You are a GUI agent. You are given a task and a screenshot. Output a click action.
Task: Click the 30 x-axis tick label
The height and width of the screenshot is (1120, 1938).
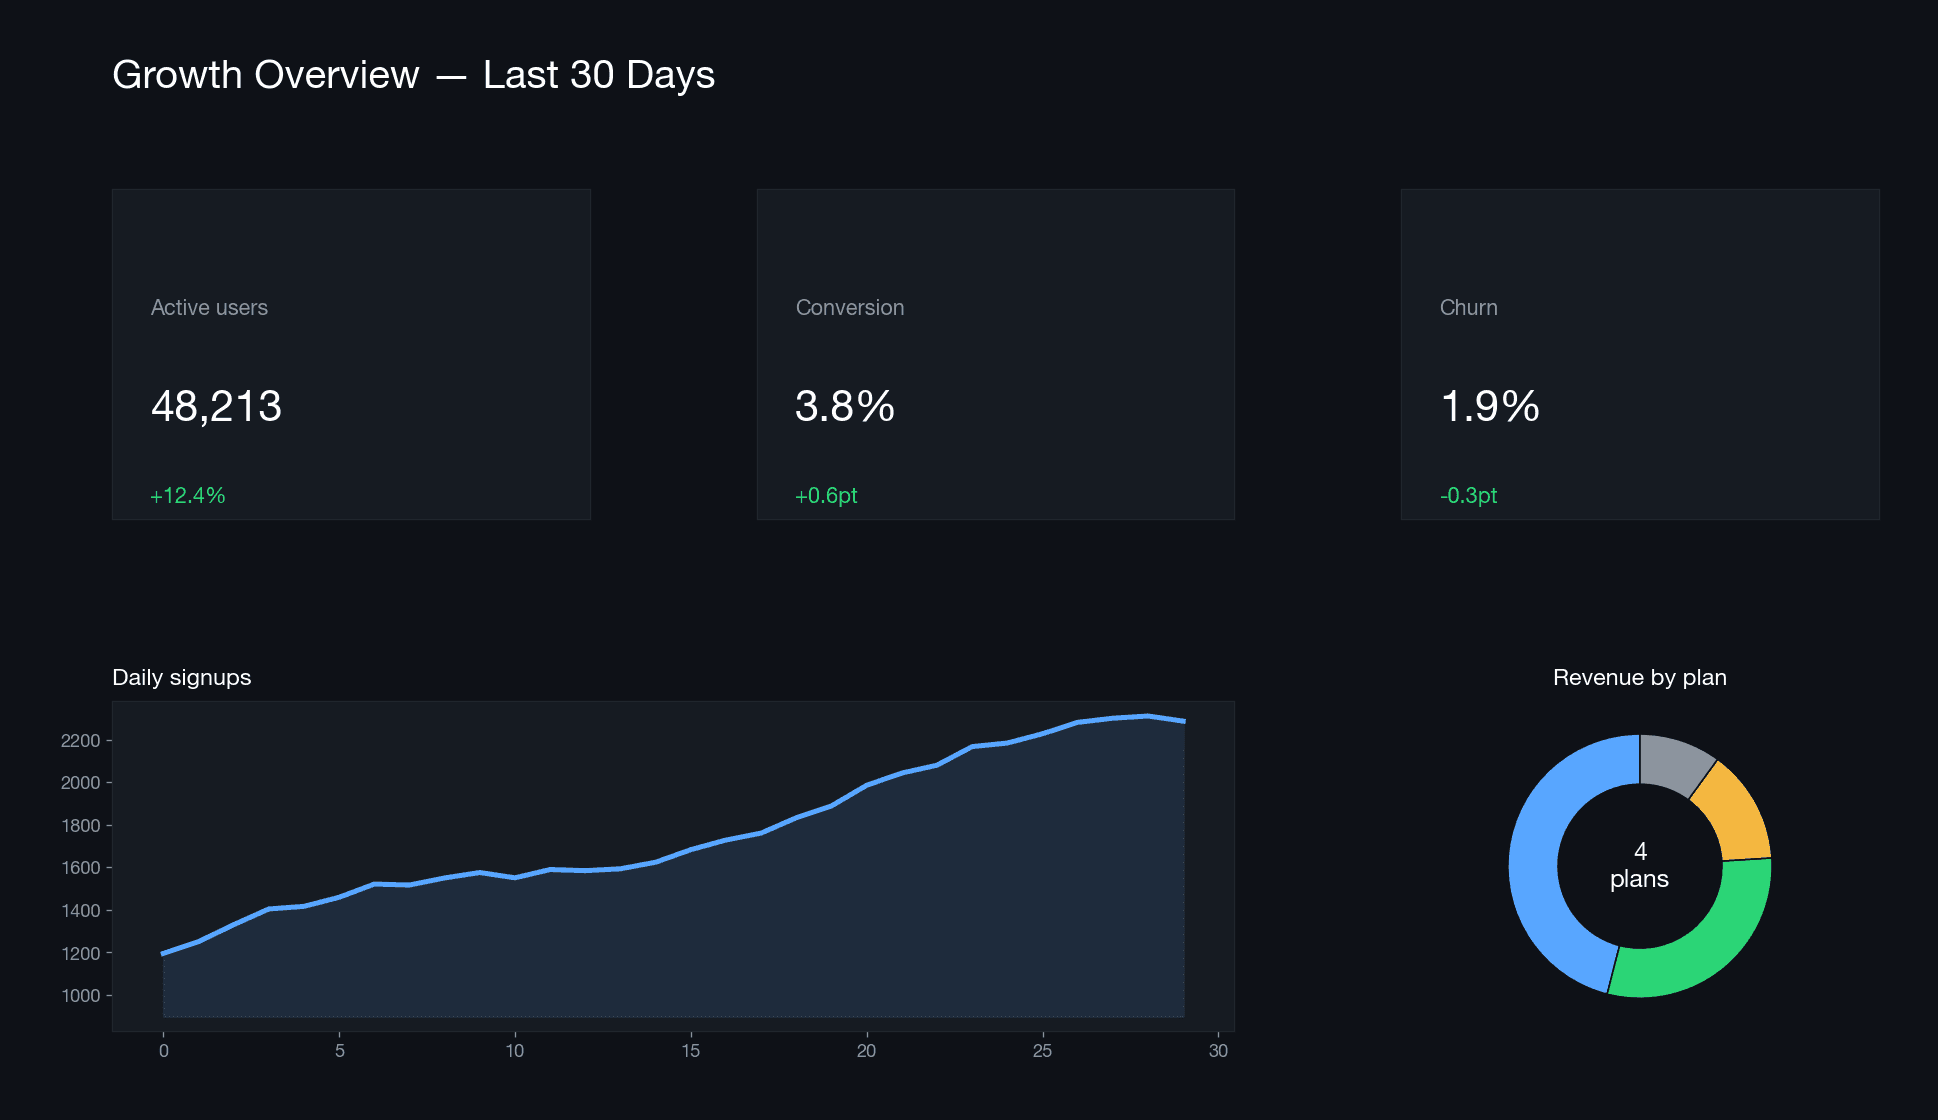pos(1218,1051)
